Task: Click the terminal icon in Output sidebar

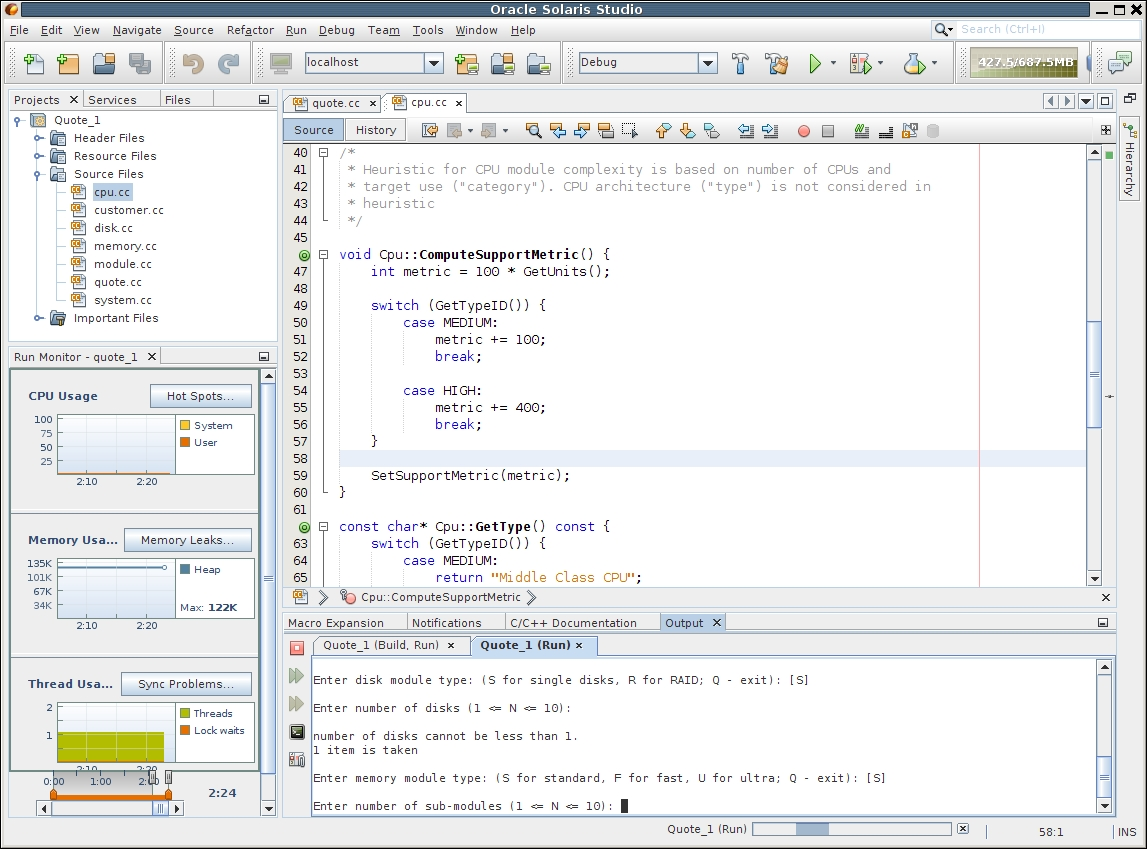Action: (x=297, y=732)
